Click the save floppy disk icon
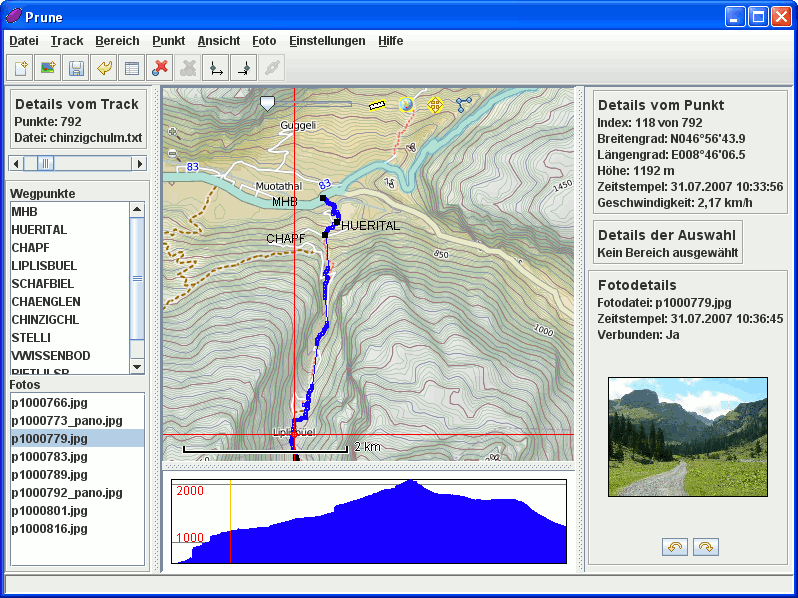798x598 pixels. [75, 68]
